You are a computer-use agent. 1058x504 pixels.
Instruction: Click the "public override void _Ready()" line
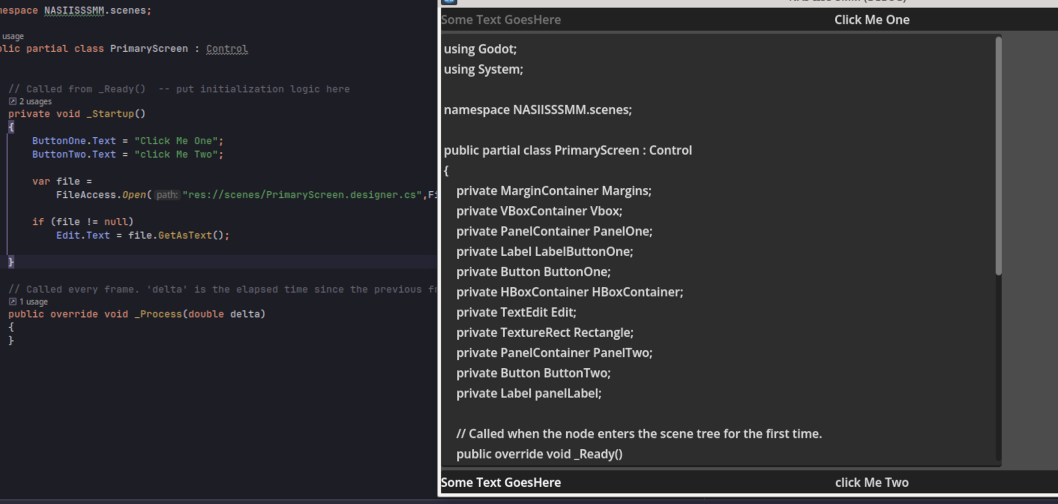[x=539, y=454]
